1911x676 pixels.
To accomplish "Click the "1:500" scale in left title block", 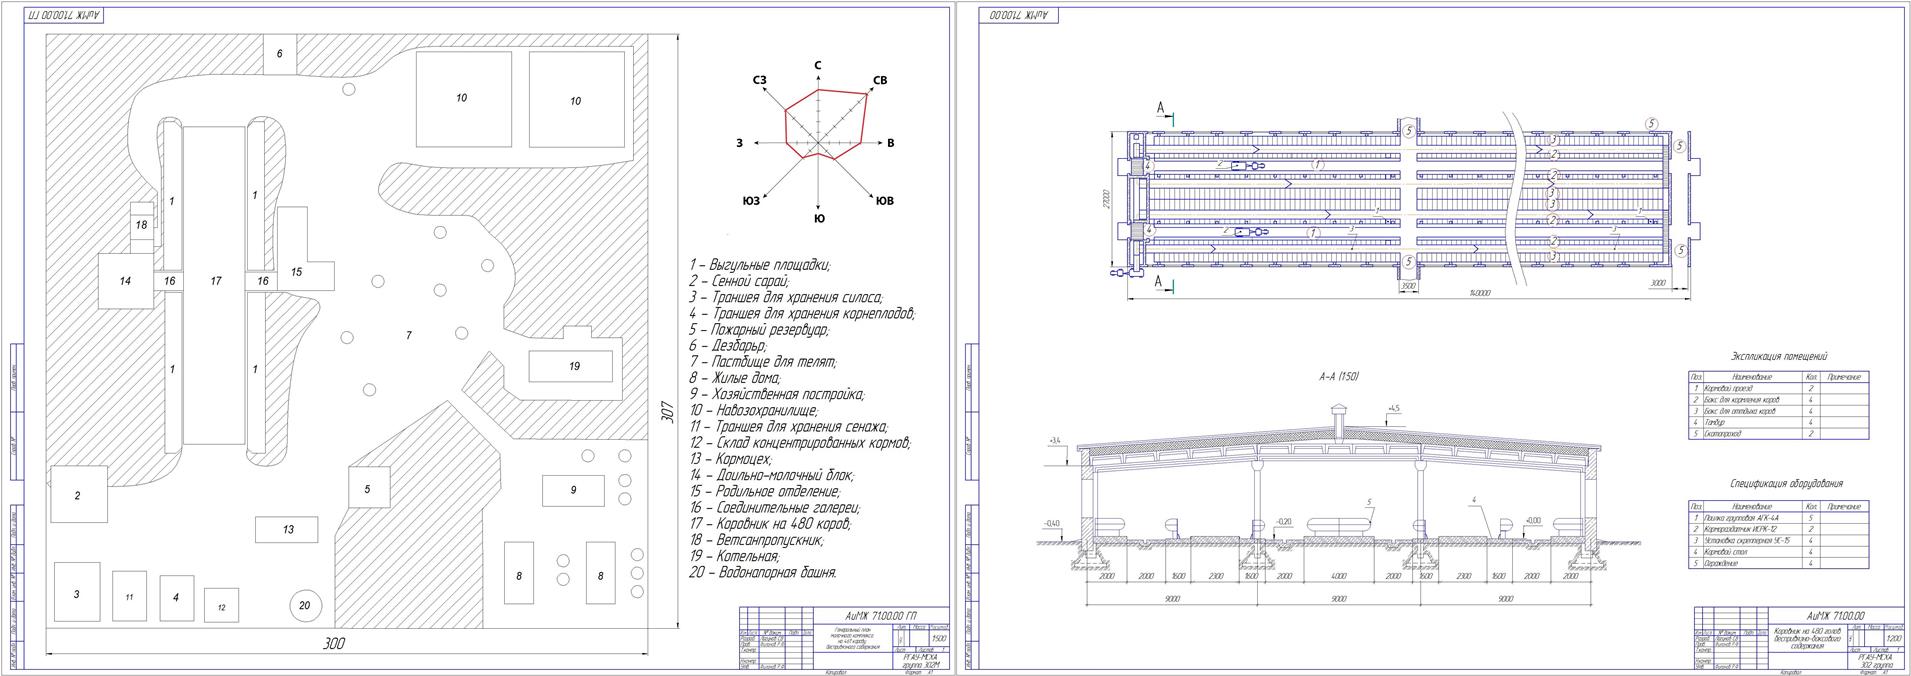I will 937,638.
